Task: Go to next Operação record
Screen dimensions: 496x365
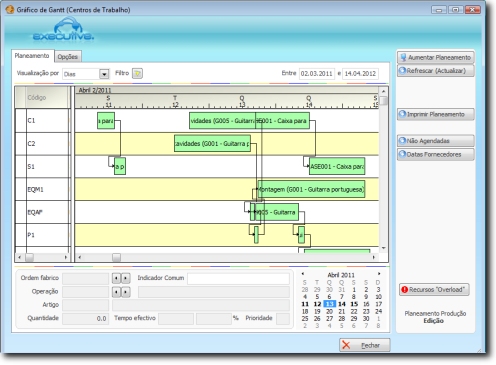Action: (125, 292)
